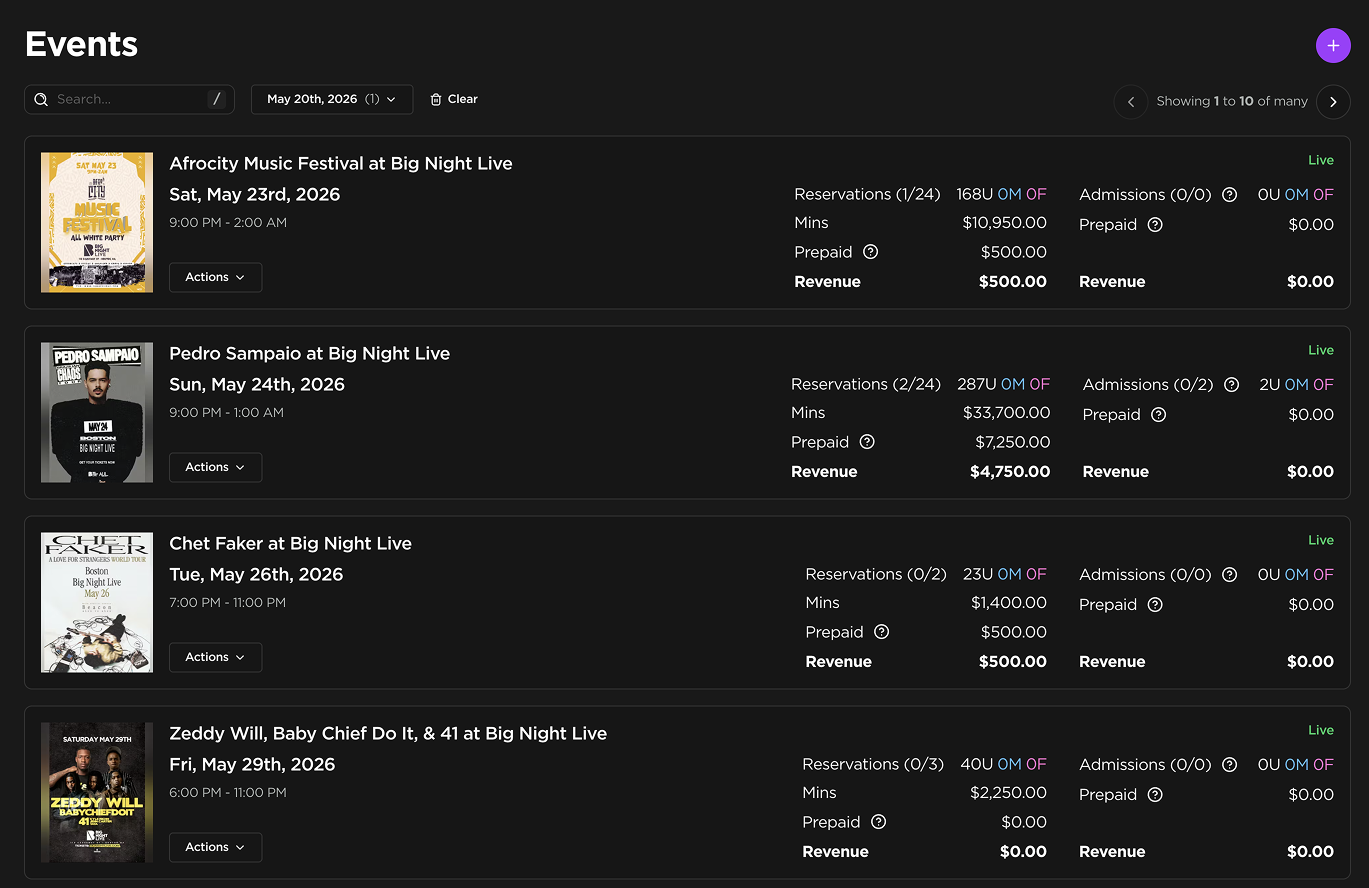Click the search magnifier icon
Image resolution: width=1369 pixels, height=888 pixels.
[x=41, y=100]
